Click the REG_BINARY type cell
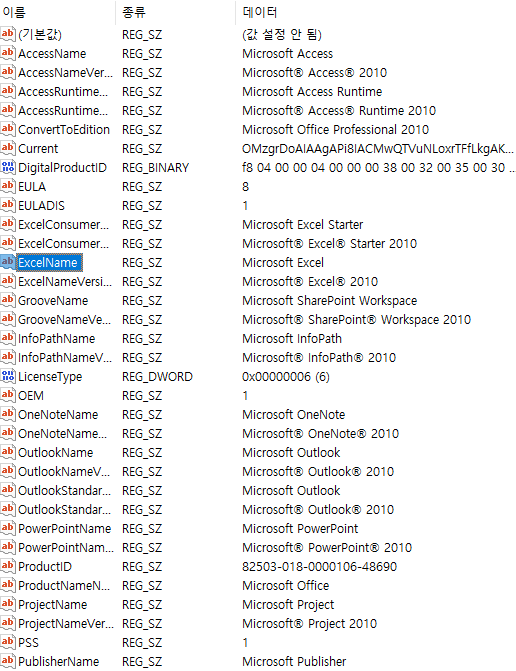The width and height of the screenshot is (516, 671). tap(155, 167)
